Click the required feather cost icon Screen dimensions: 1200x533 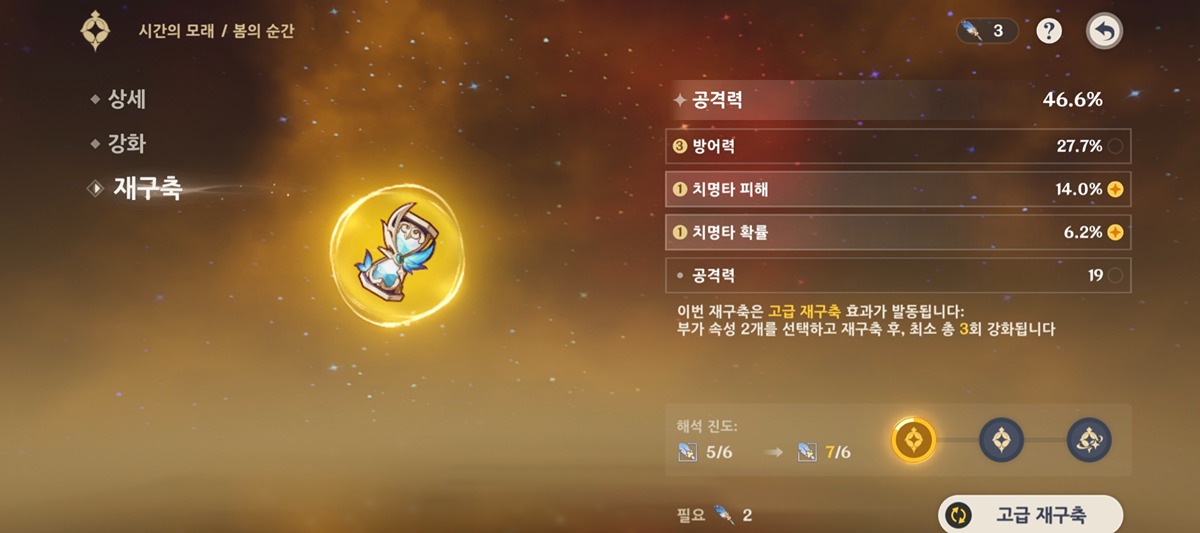pyautogui.click(x=723, y=515)
